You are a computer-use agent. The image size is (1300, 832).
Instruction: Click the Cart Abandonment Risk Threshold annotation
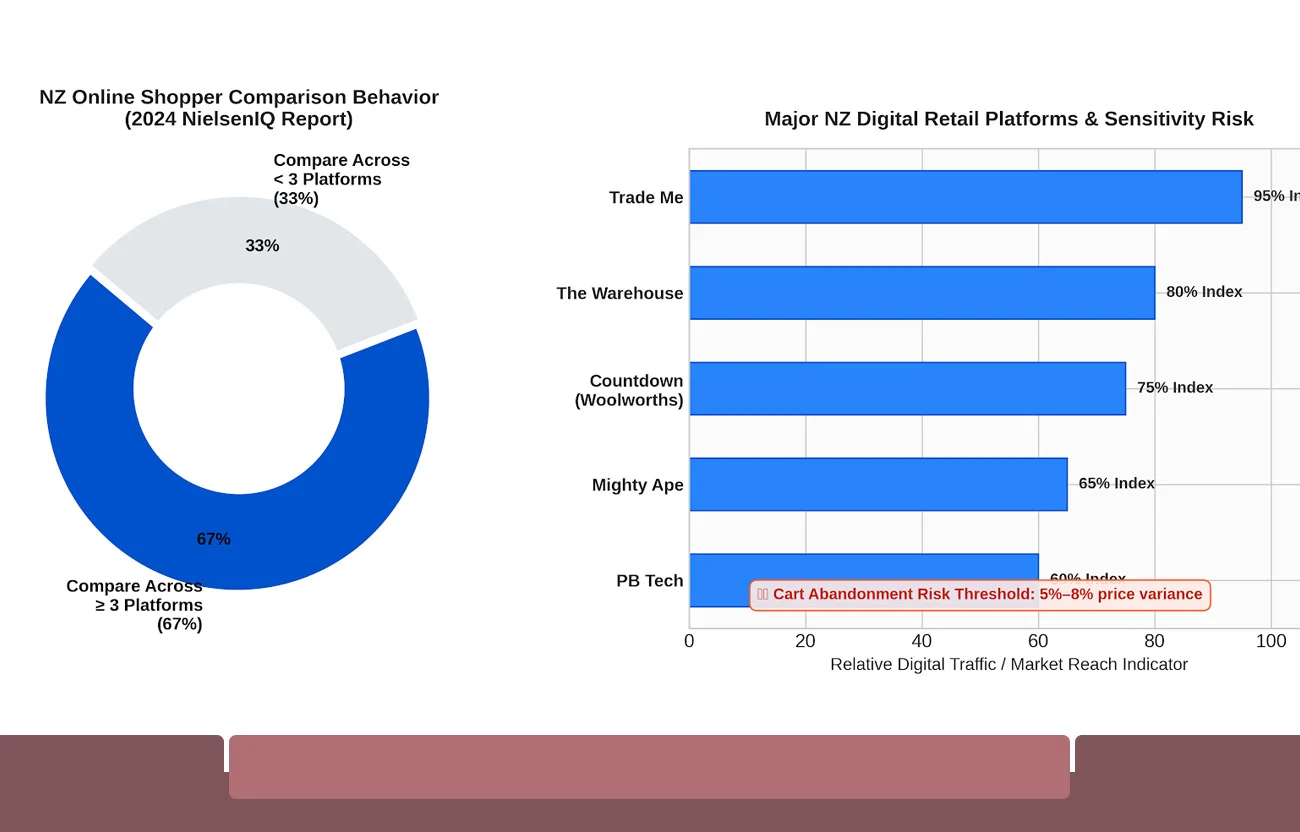[x=980, y=595]
